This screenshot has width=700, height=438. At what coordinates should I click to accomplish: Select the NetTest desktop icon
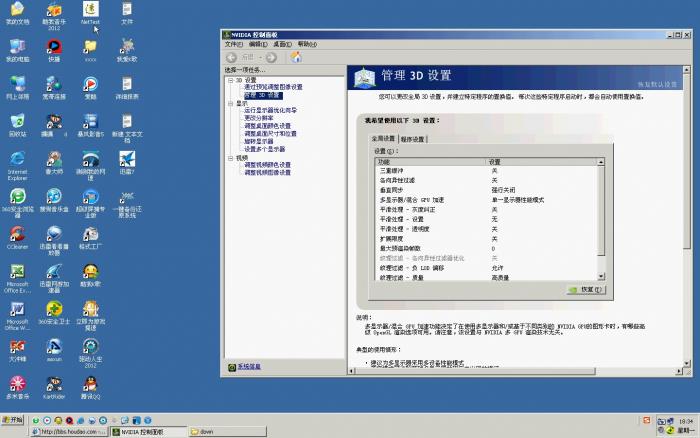point(91,13)
